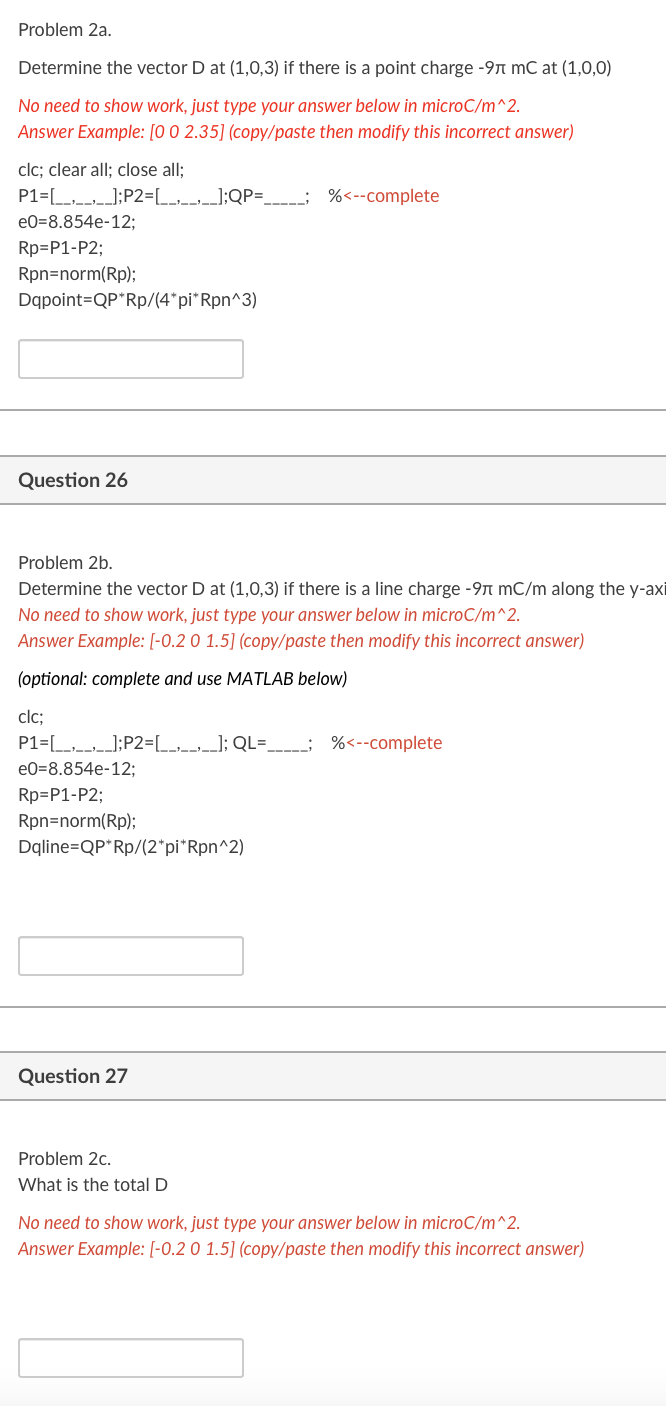The image size is (666, 1406).
Task: Click the MATLAB line Dqline=QP*Rp/(2*pi*Rpn^2)
Action: pyautogui.click(x=131, y=846)
